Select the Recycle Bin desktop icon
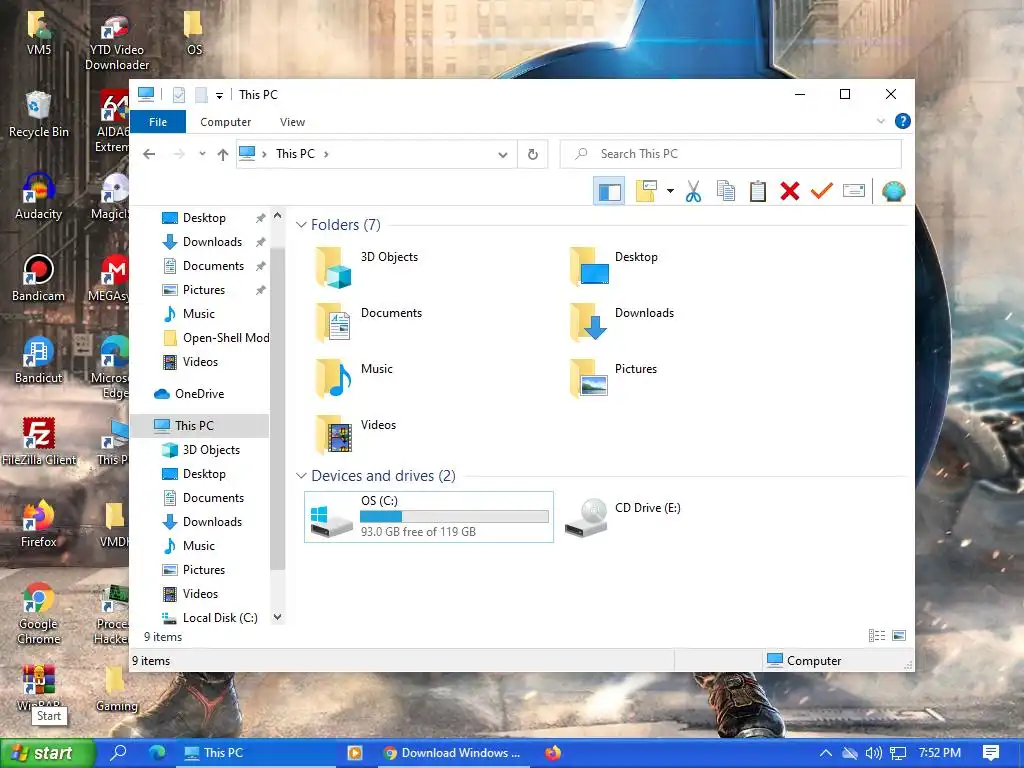The width and height of the screenshot is (1024, 768). click(x=39, y=115)
